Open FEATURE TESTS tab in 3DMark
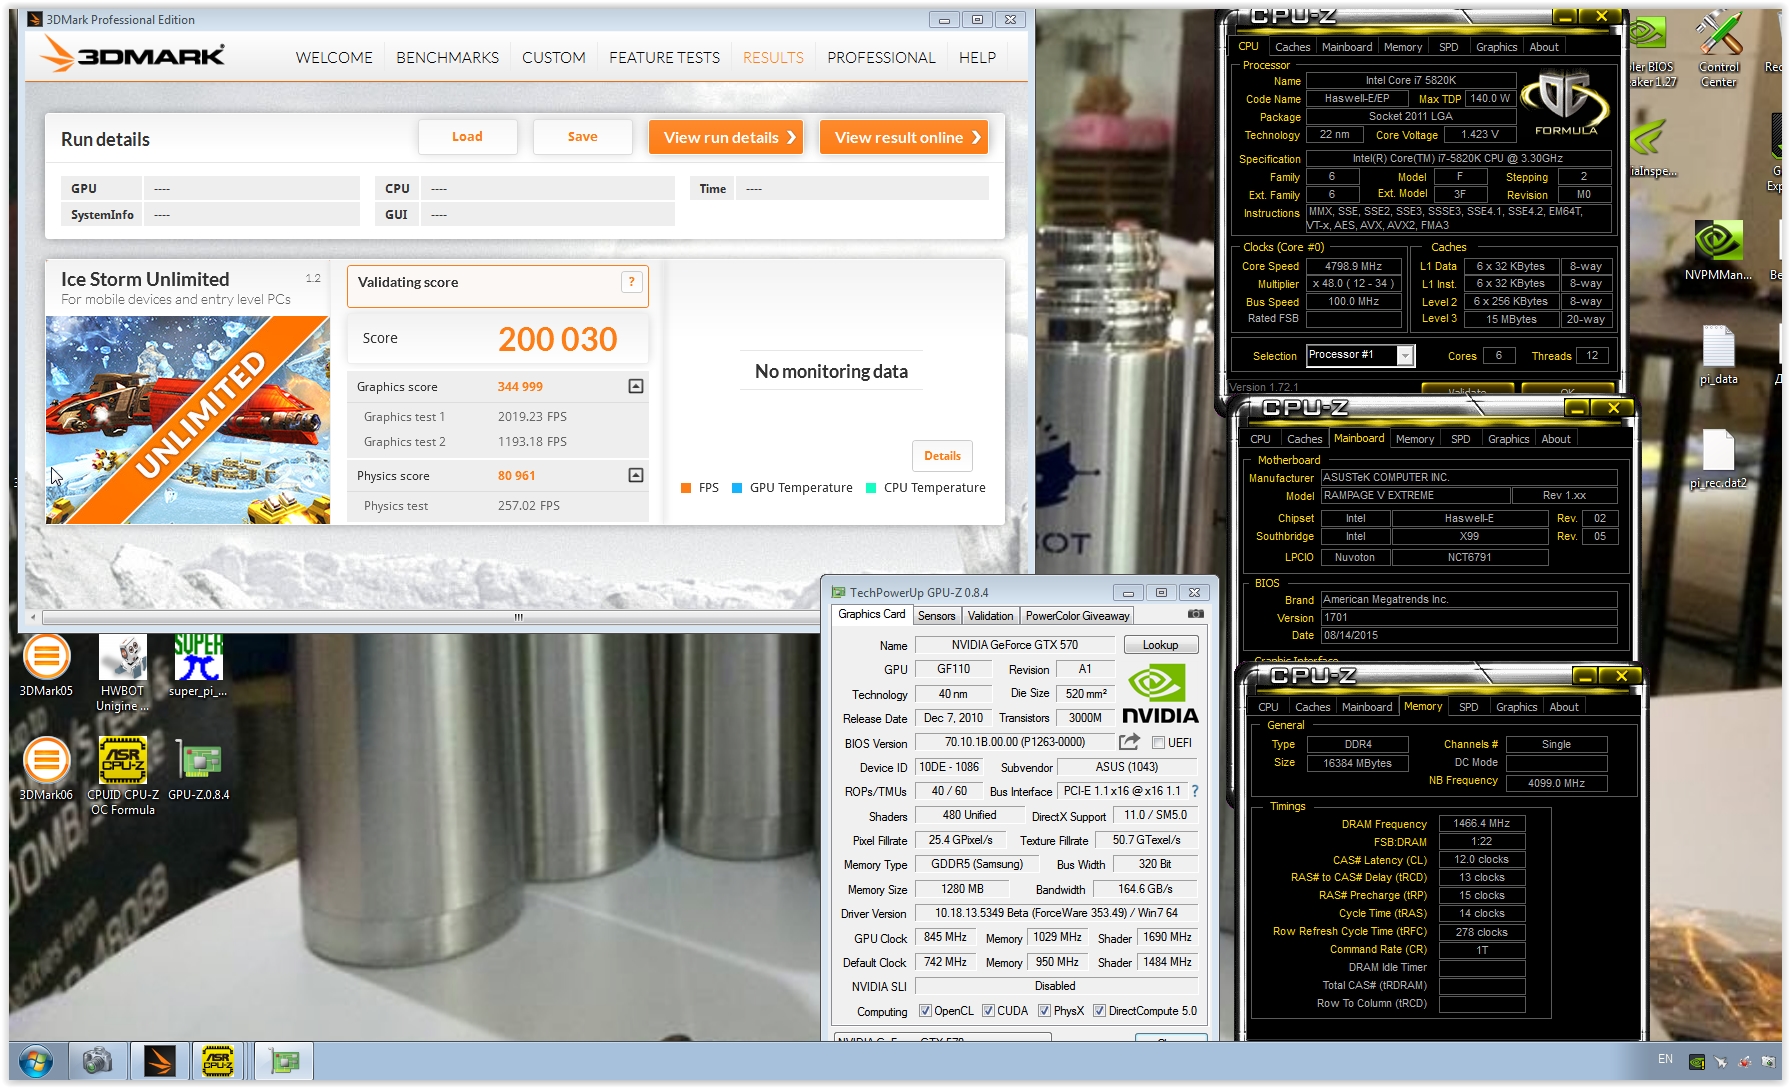This screenshot has width=1790, height=1088. 664,58
